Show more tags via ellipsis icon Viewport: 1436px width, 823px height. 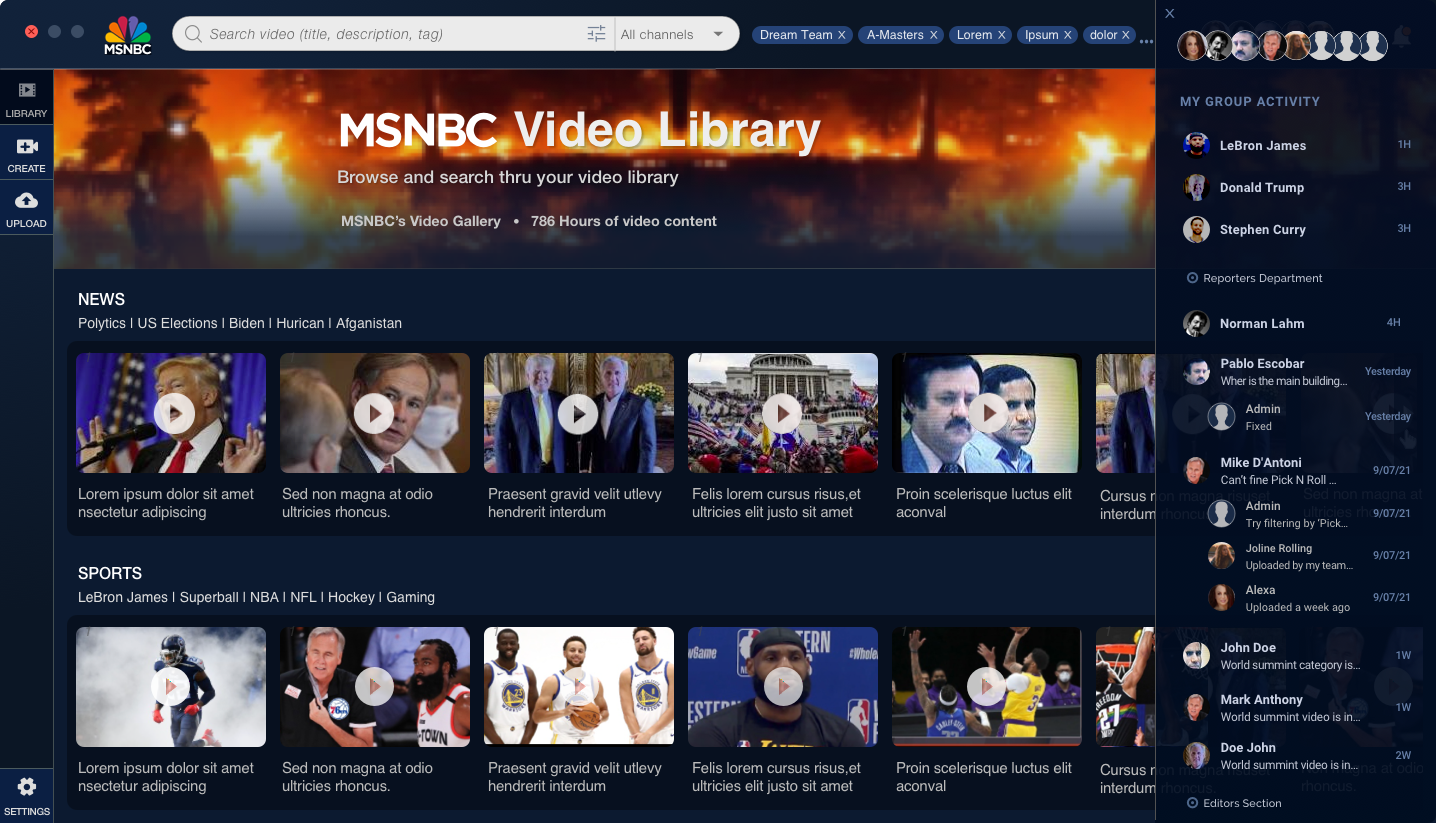tap(1146, 40)
